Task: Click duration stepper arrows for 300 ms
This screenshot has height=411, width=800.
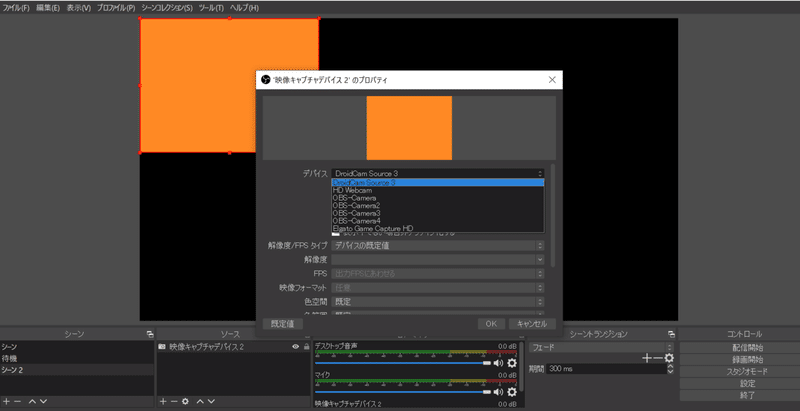Action: [670, 369]
